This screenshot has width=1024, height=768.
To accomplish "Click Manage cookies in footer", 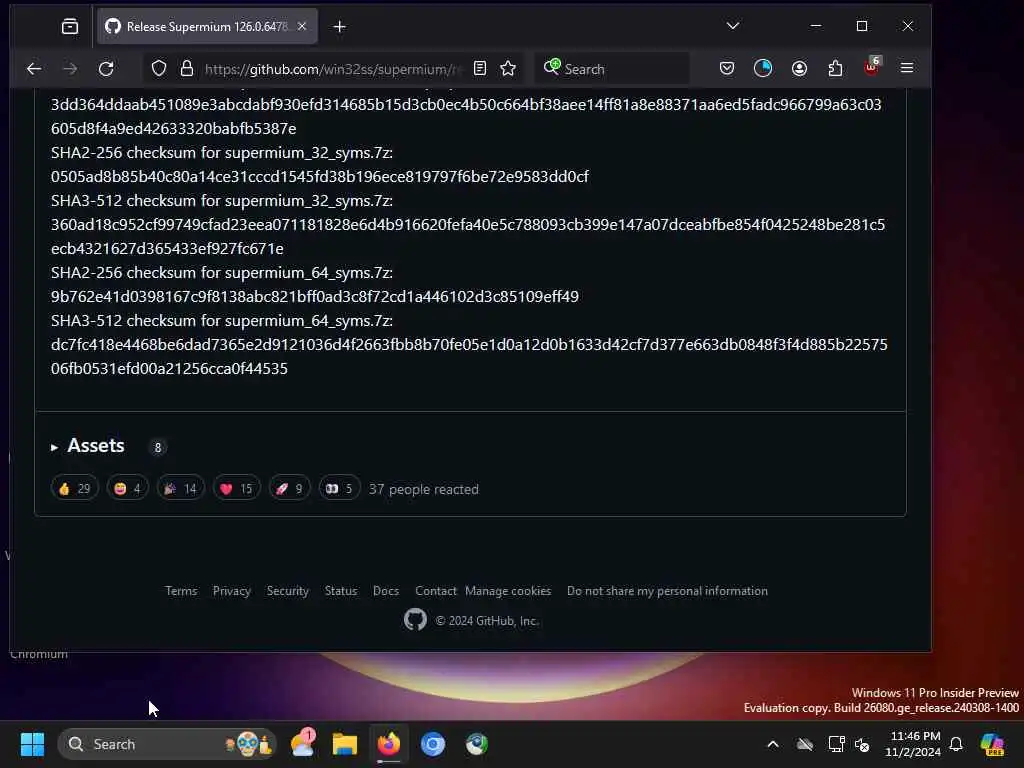I will pos(508,591).
